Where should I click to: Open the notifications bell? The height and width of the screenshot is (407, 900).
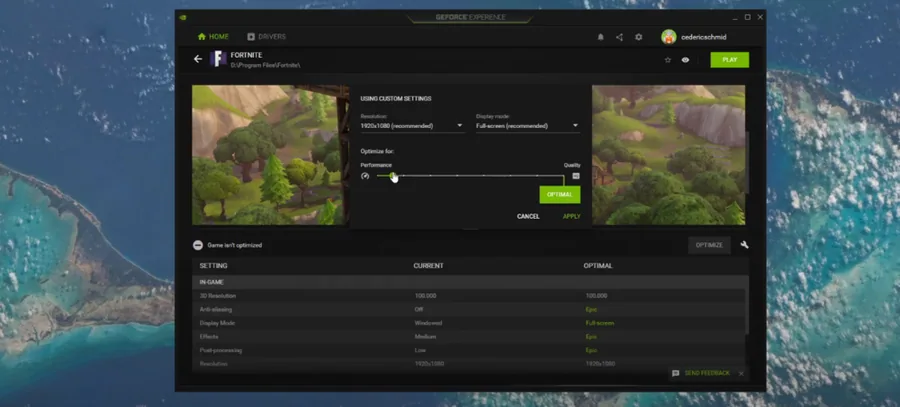point(600,37)
